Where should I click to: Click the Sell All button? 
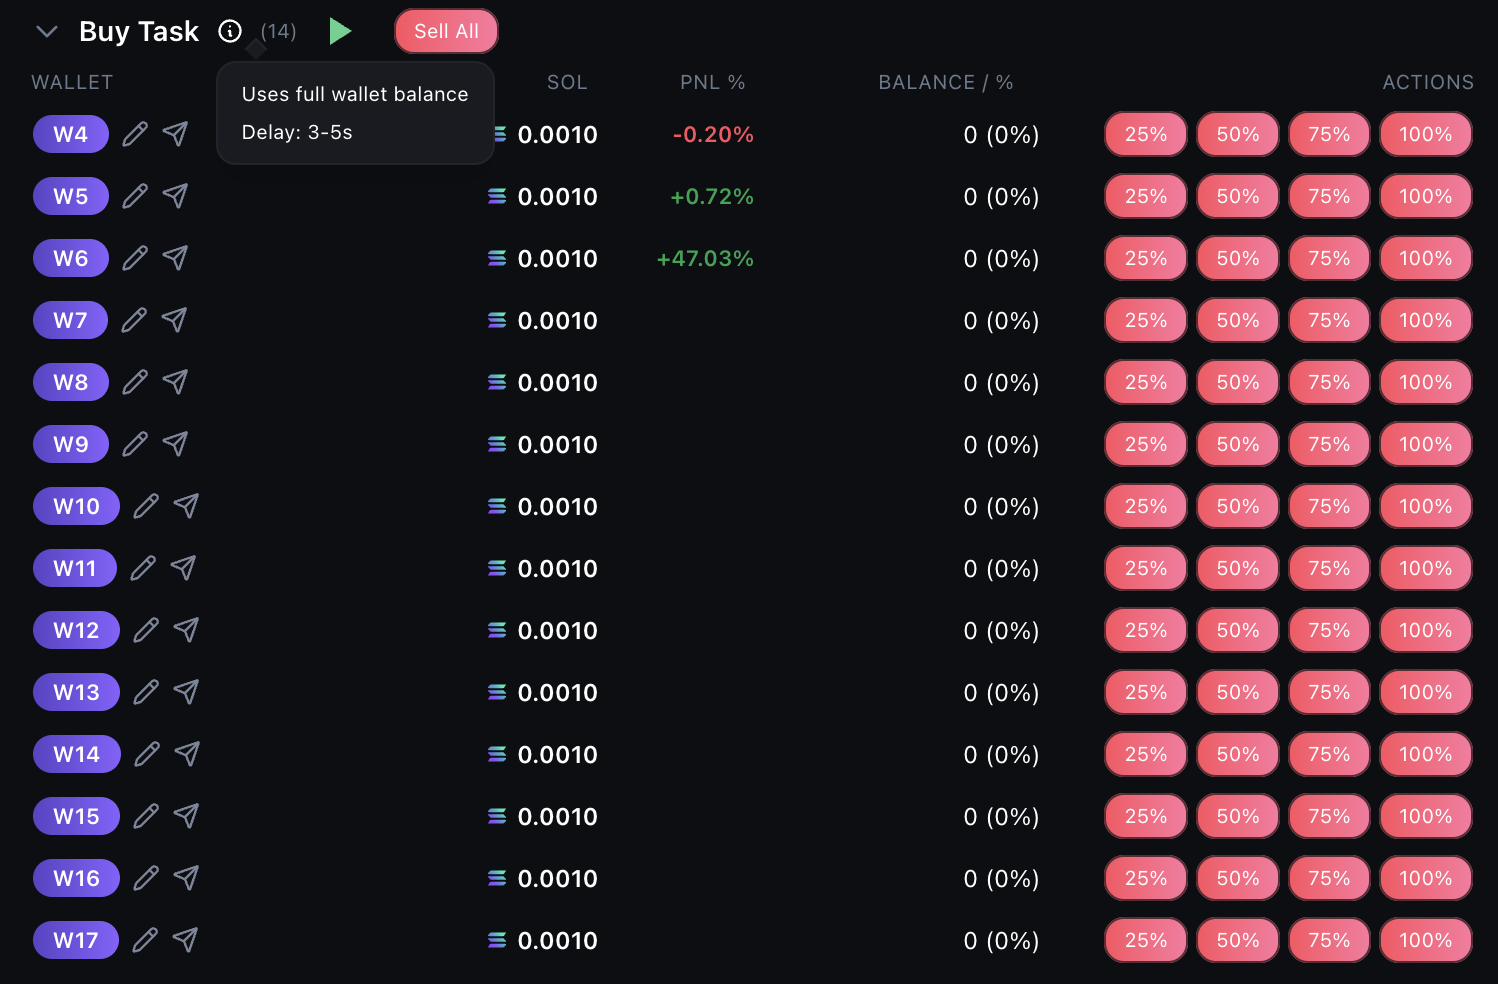446,31
